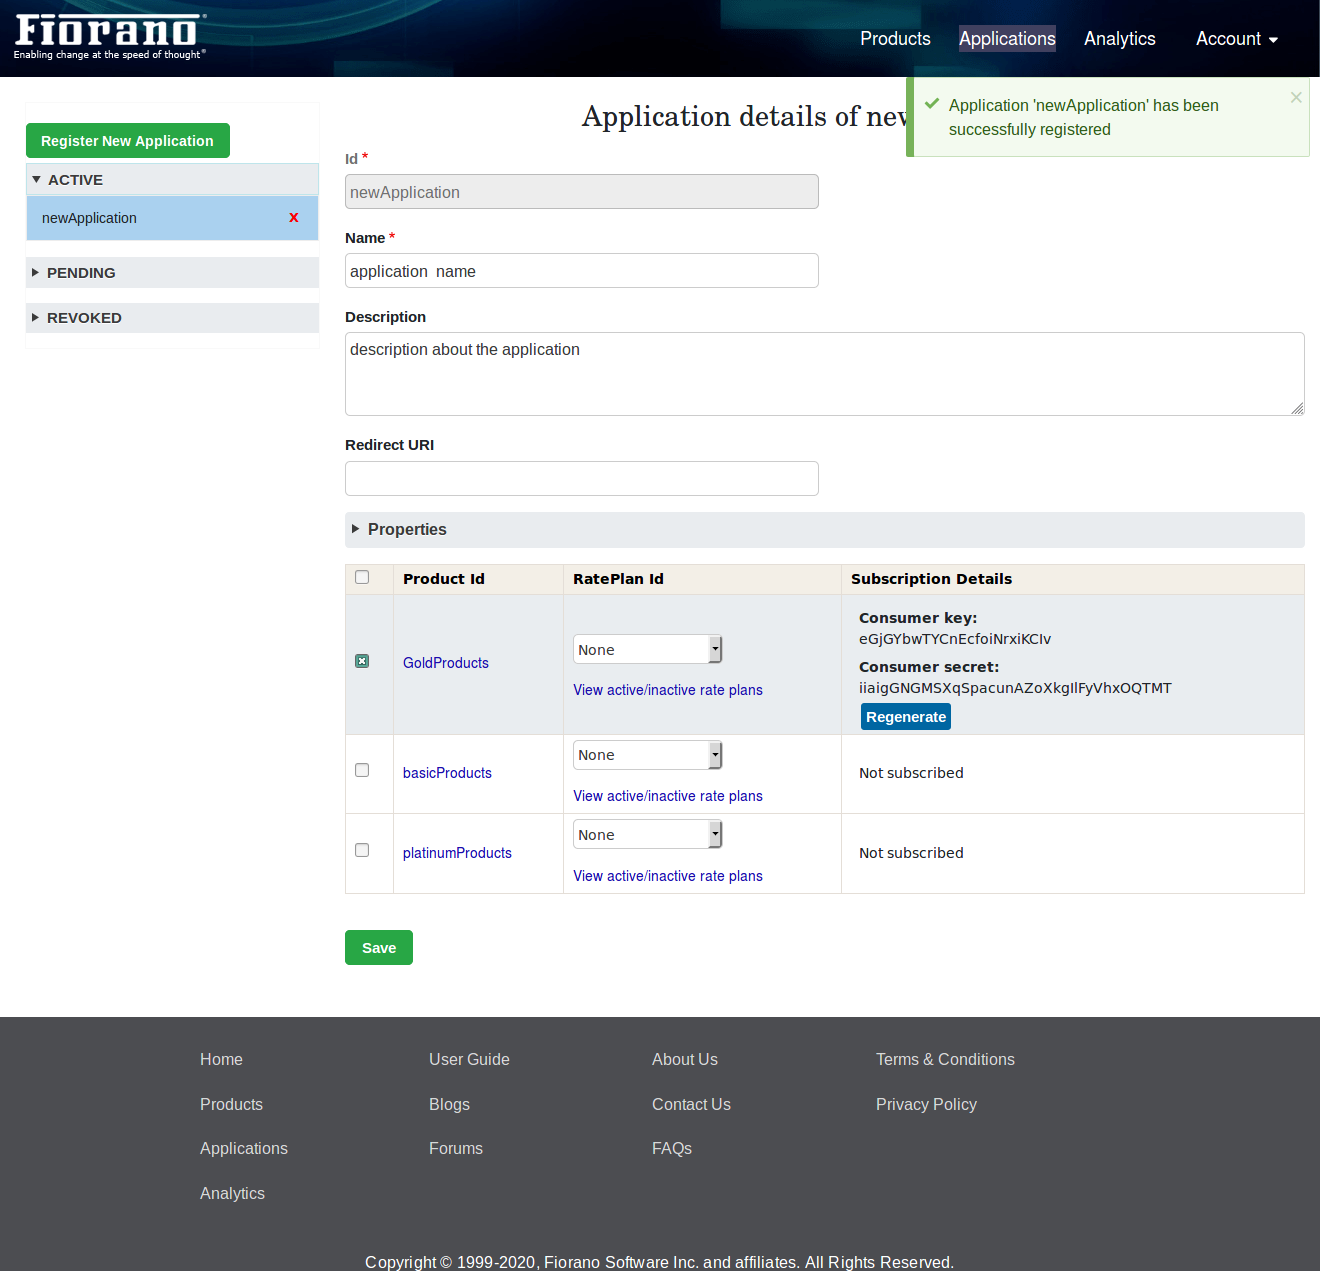Open Analytics in the top navigation
1320x1271 pixels.
pyautogui.click(x=1120, y=39)
